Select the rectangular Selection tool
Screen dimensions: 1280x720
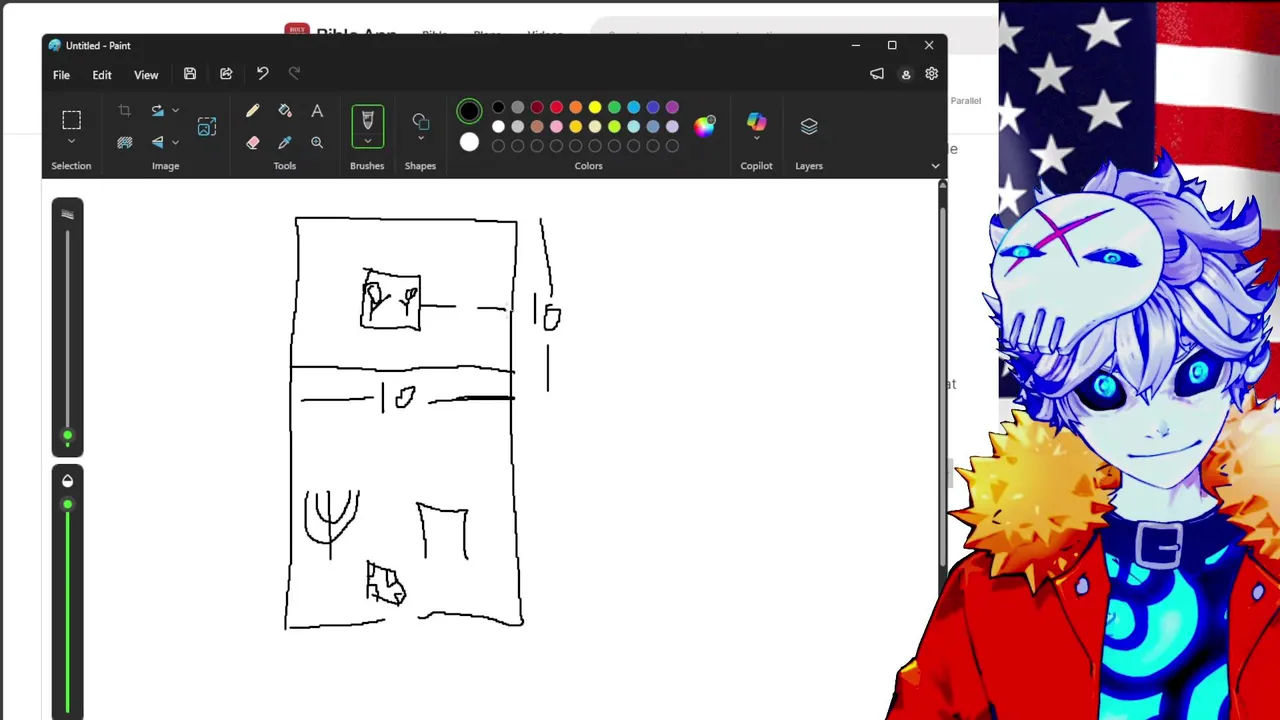point(71,120)
